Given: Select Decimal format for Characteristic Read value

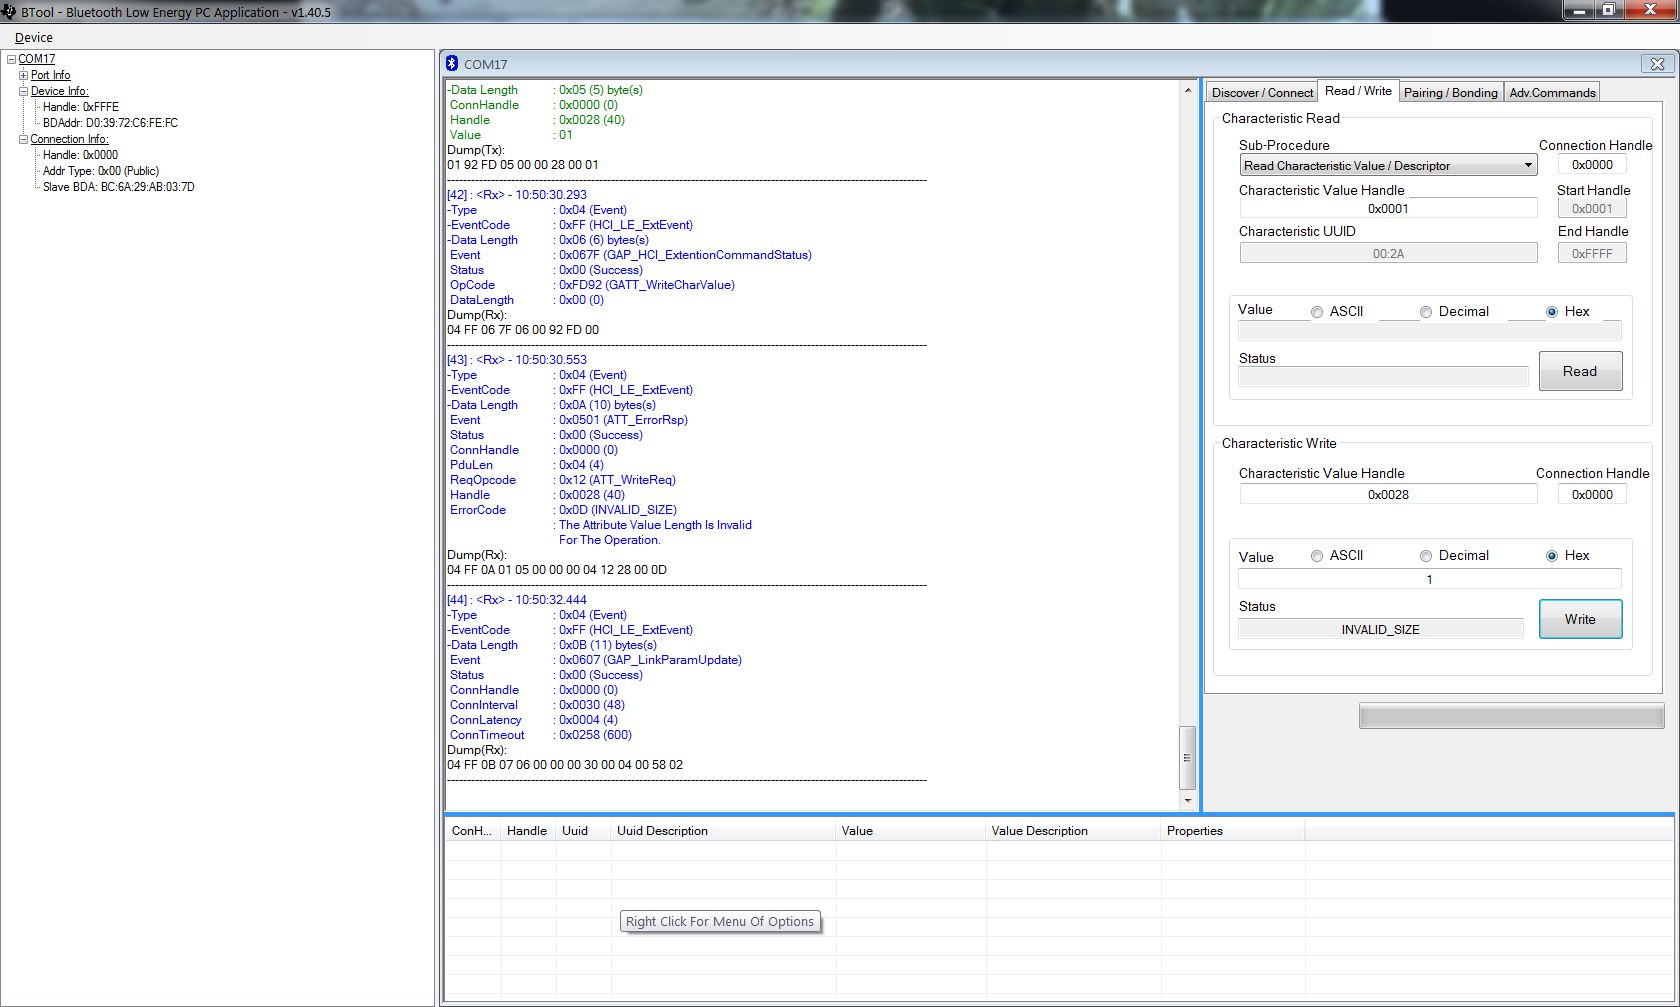Looking at the screenshot, I should 1426,312.
